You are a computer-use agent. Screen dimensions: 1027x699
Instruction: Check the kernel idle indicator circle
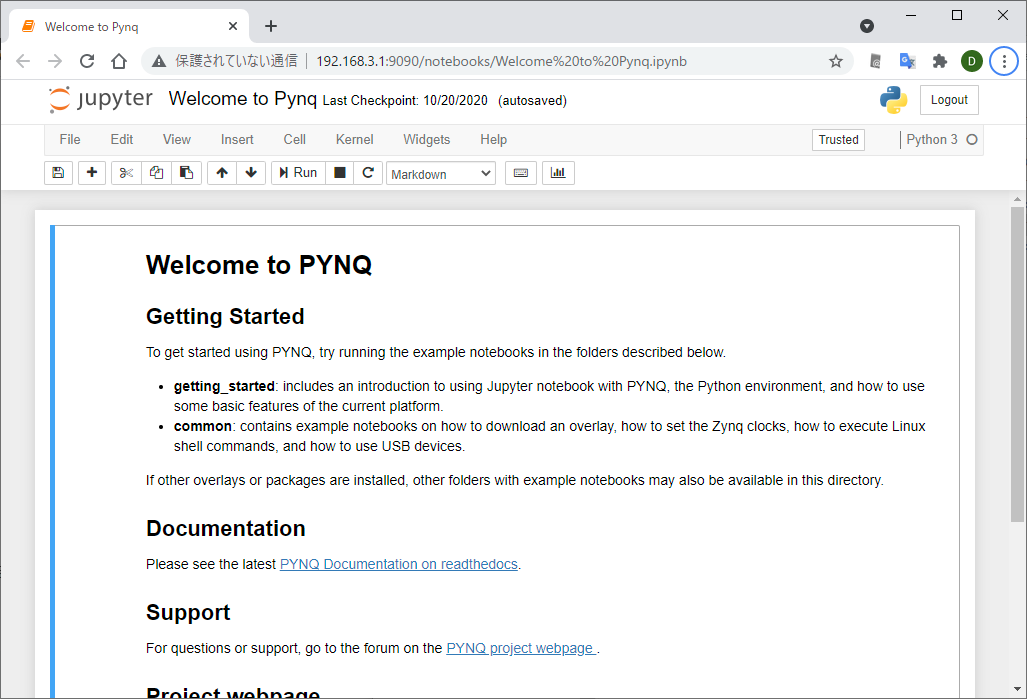(x=972, y=140)
